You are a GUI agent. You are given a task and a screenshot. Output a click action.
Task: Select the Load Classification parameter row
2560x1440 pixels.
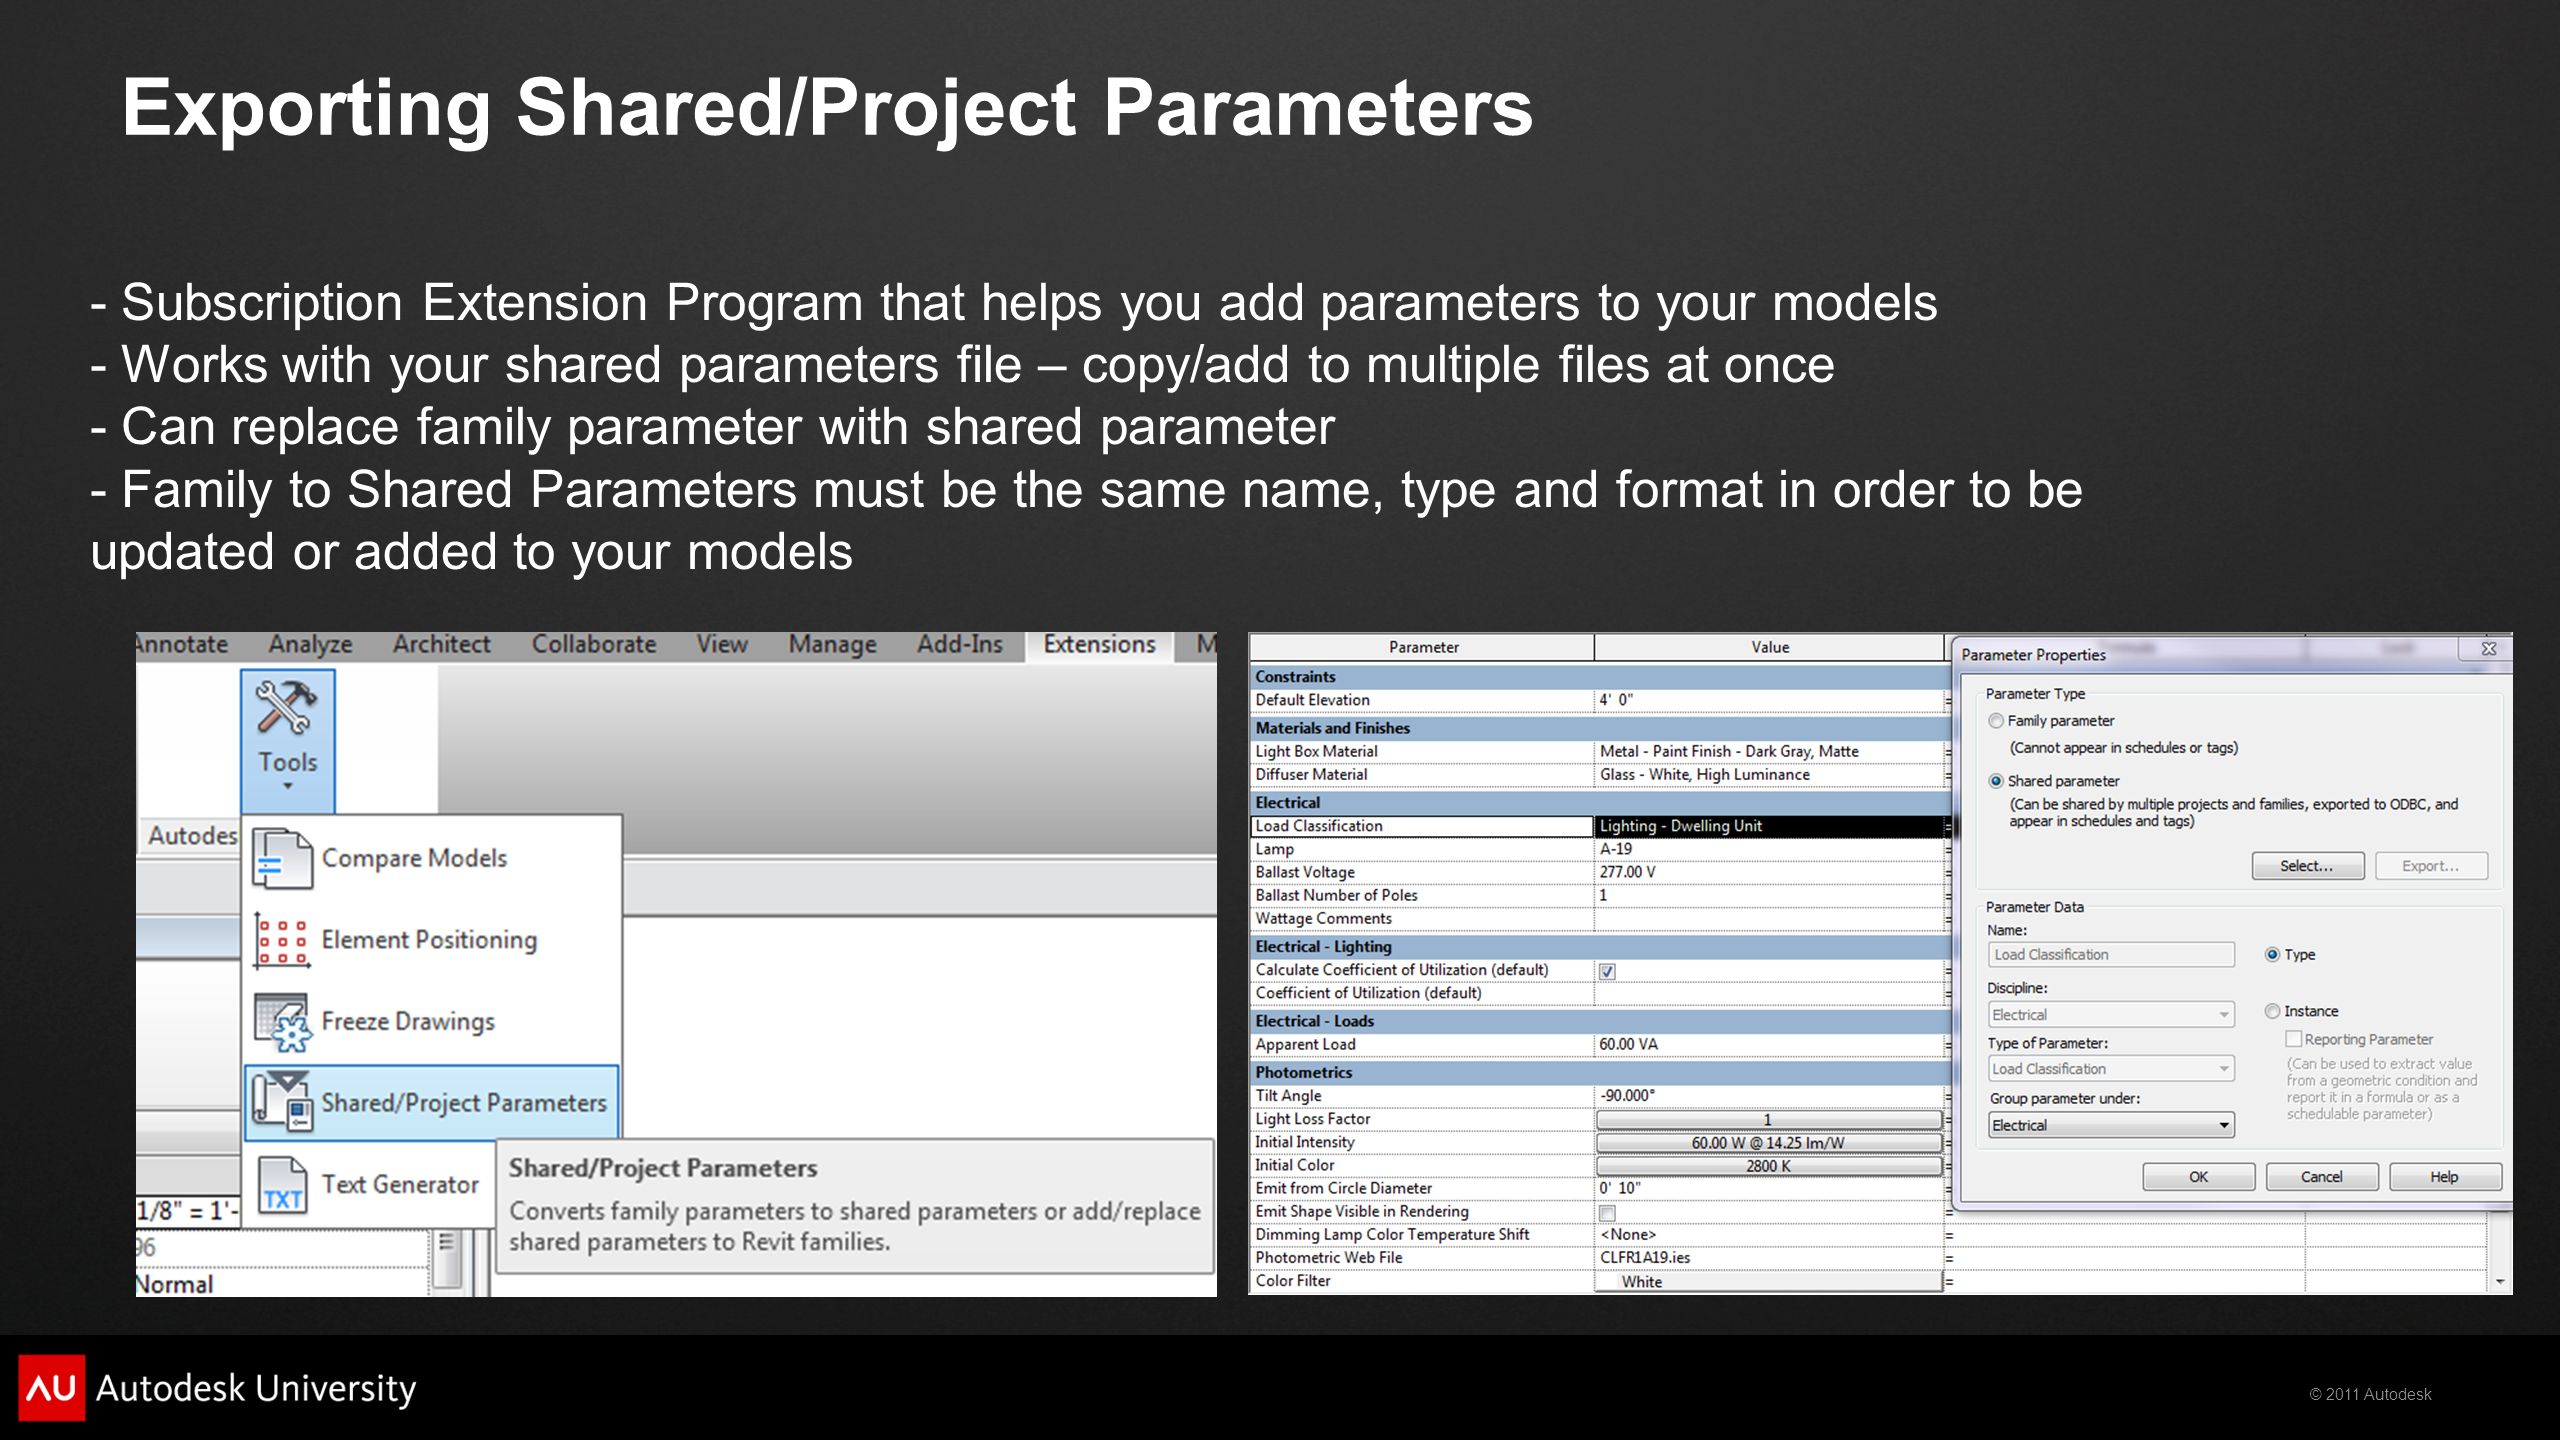coord(1421,826)
